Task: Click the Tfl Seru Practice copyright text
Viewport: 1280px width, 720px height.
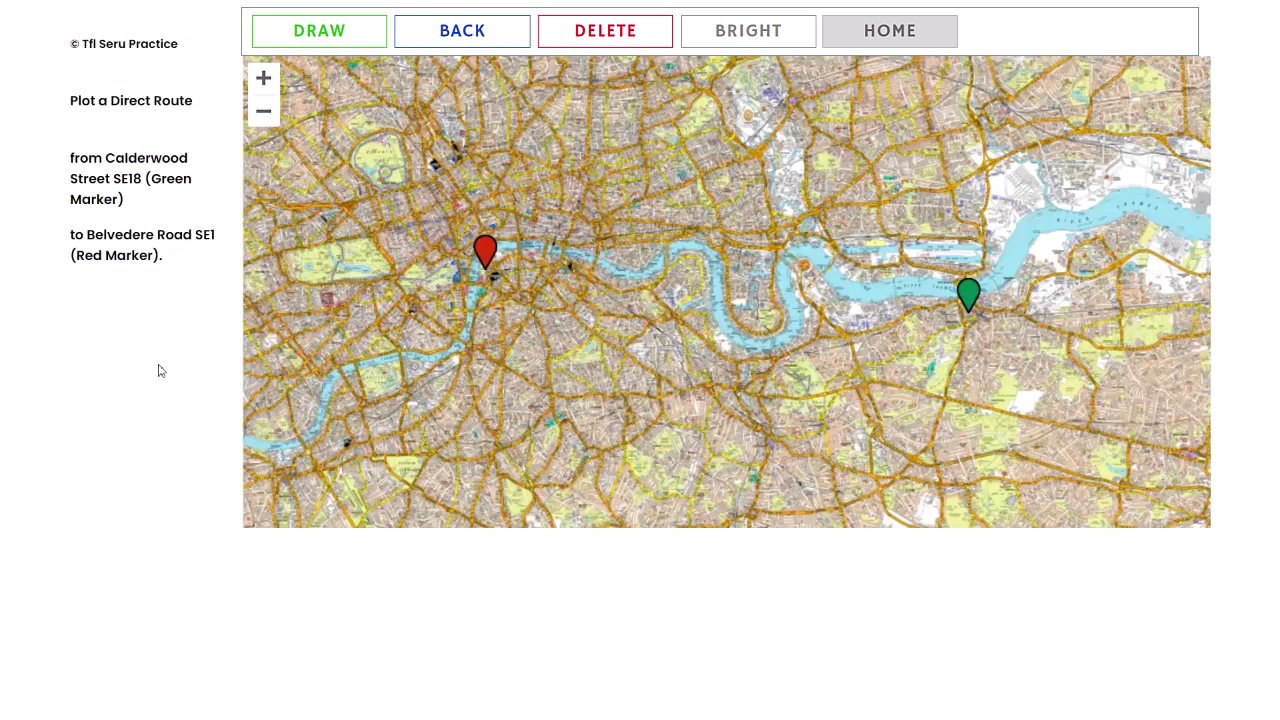Action: (124, 44)
